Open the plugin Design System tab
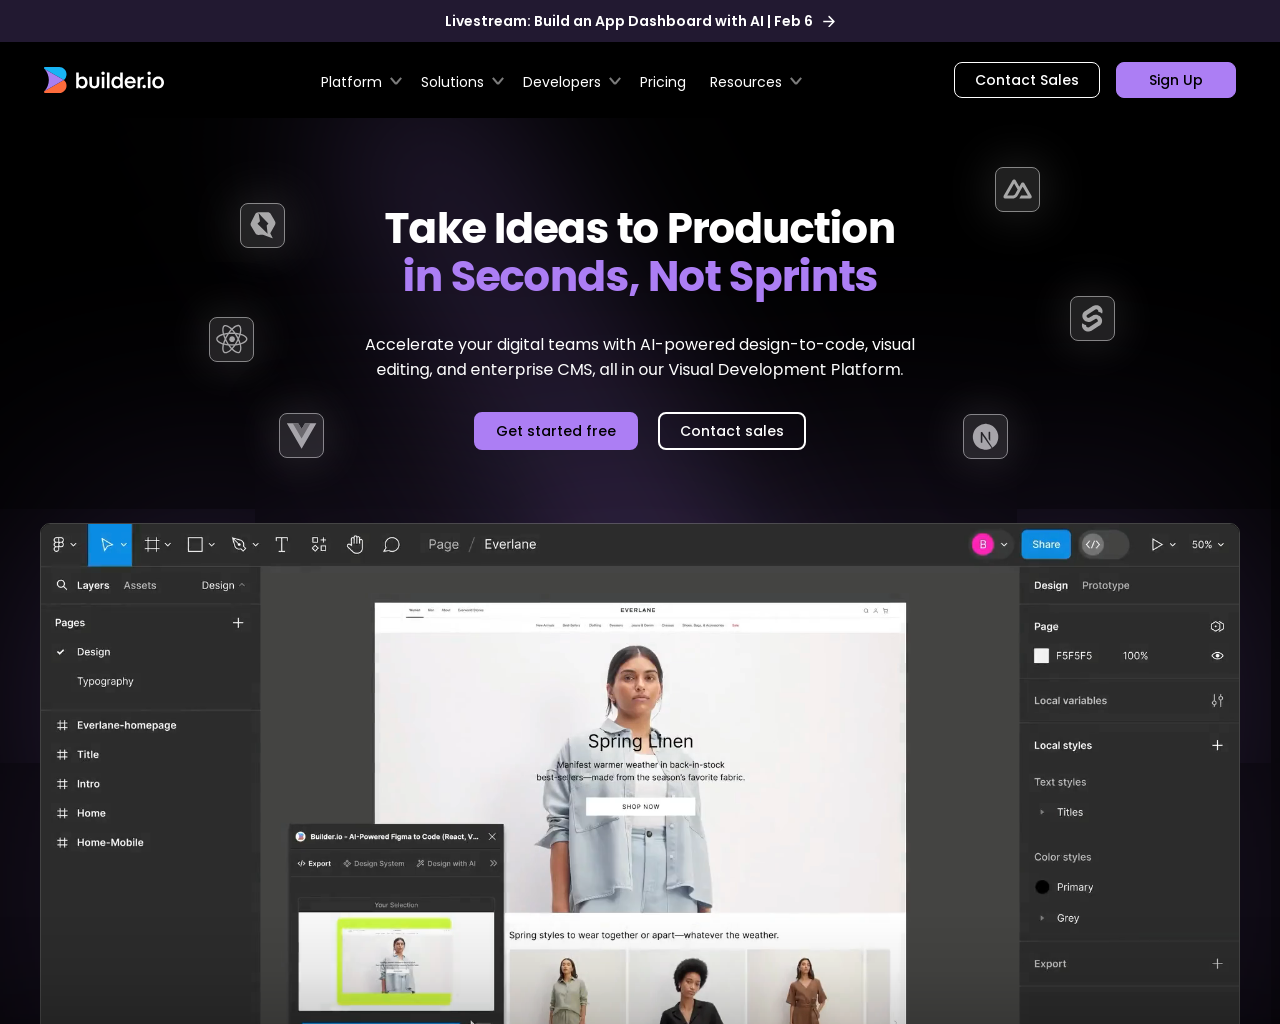Screen dimensions: 1280x1024 point(374,863)
